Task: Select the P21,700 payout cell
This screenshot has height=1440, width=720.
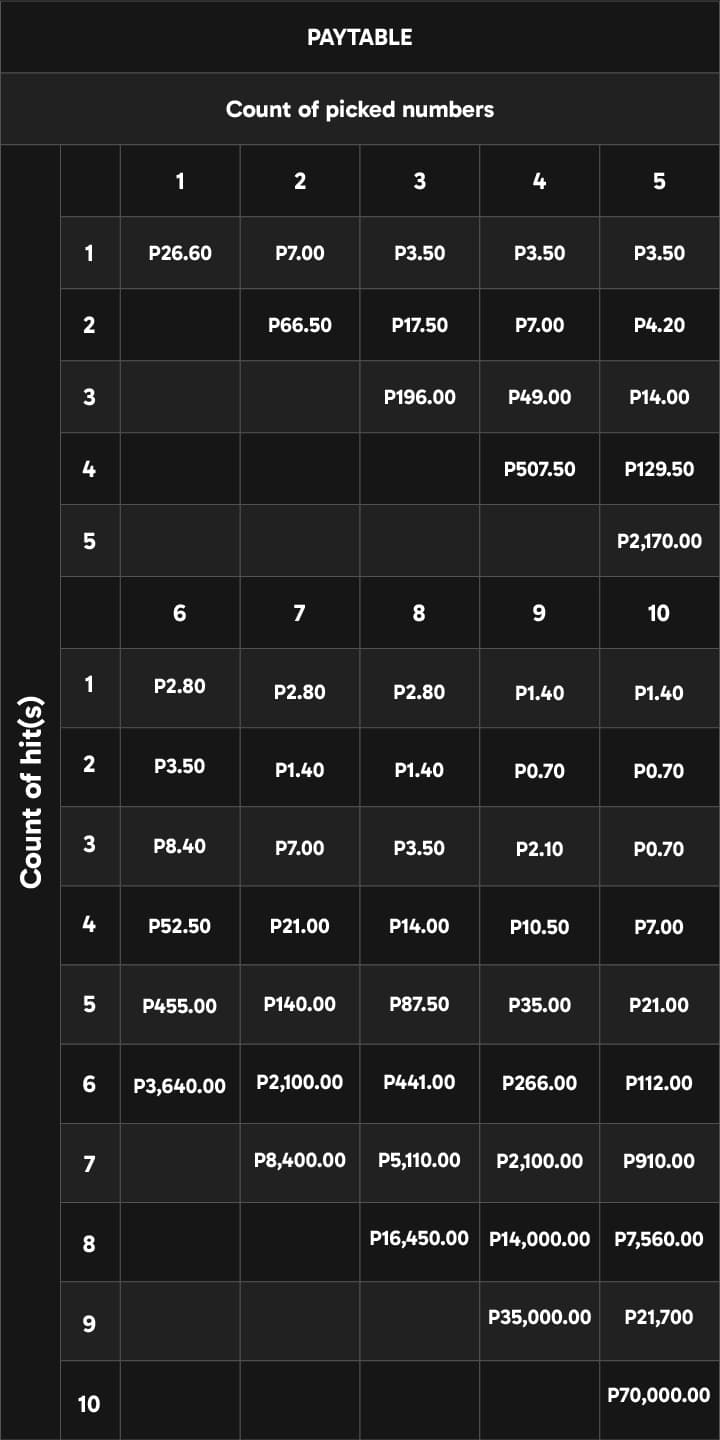Action: (660, 1318)
